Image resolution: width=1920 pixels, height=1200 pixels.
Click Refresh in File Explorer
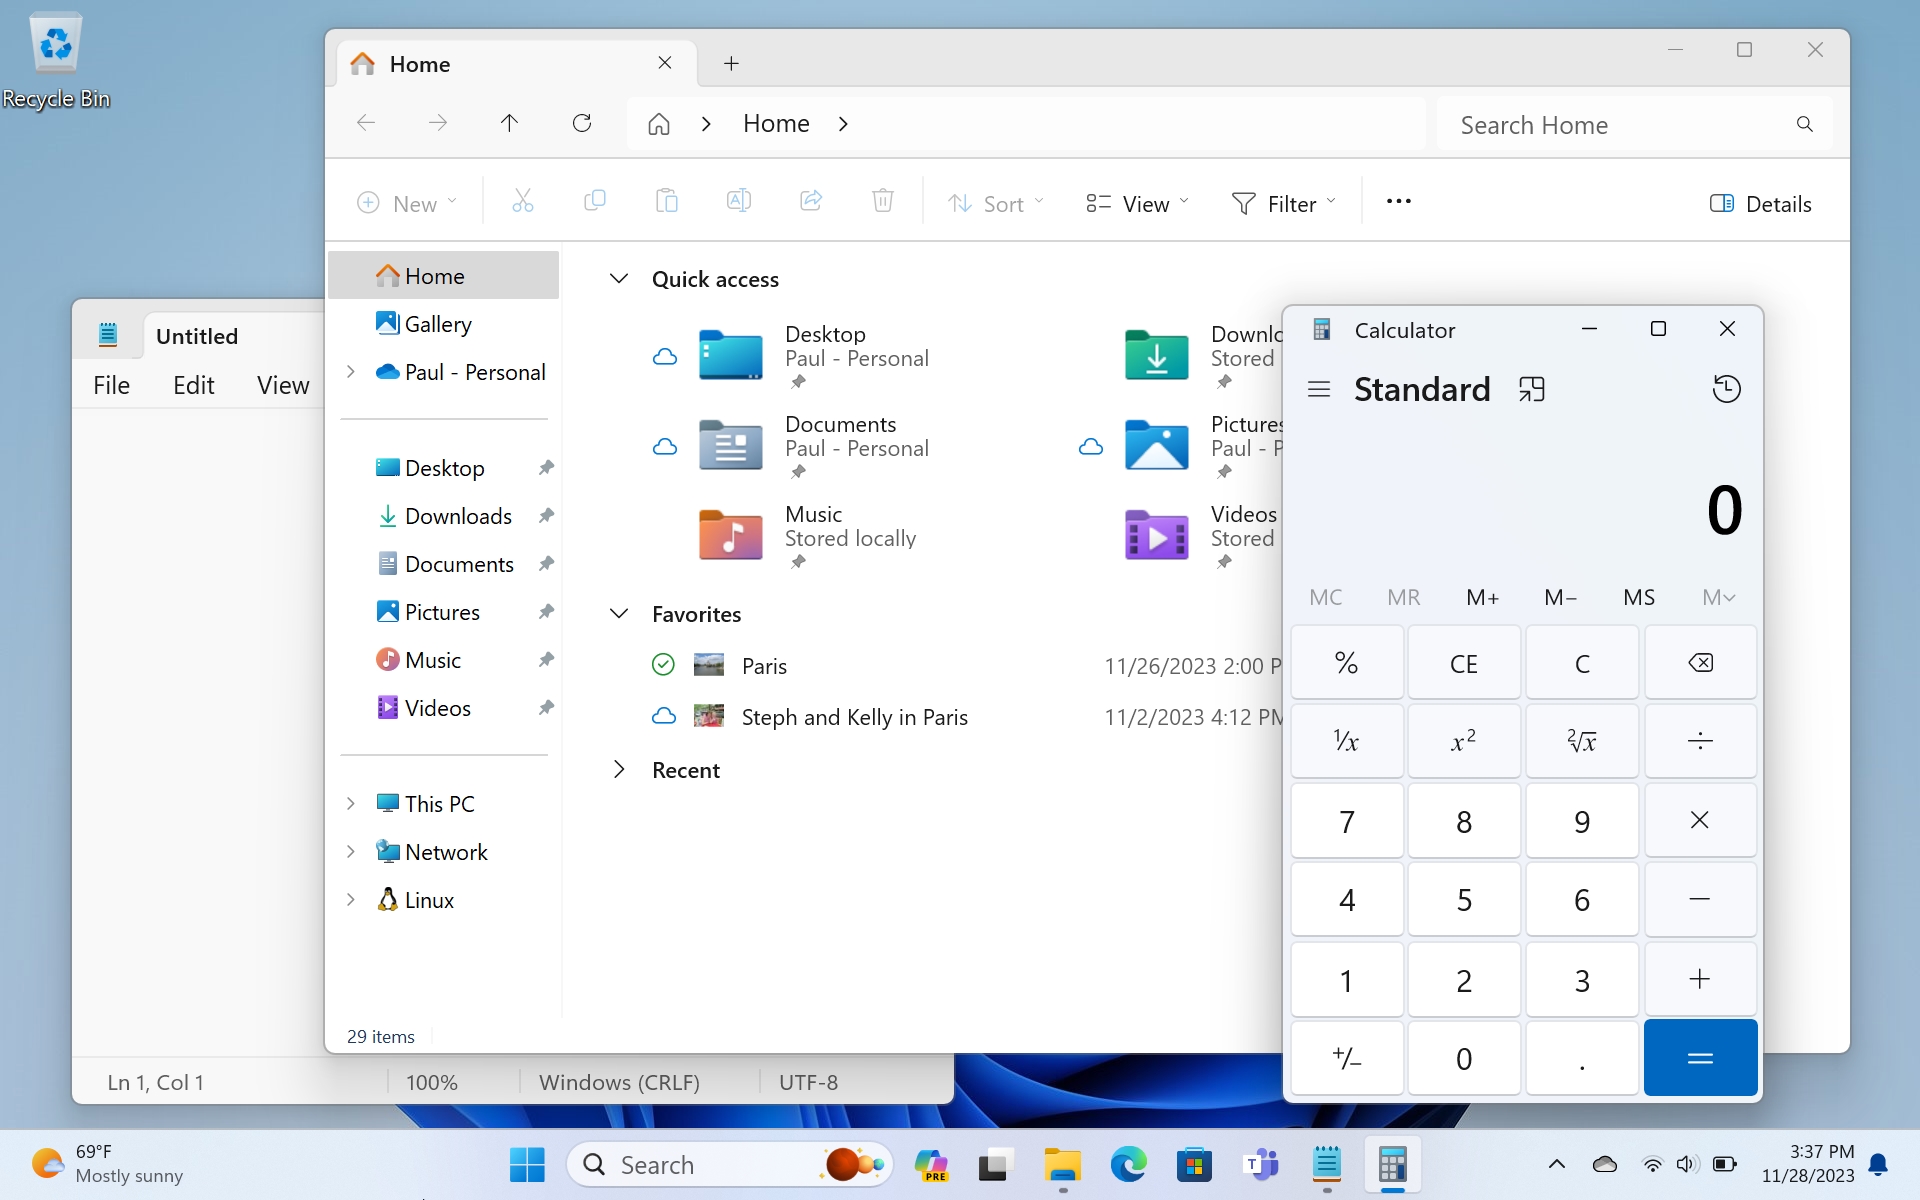[x=582, y=123]
